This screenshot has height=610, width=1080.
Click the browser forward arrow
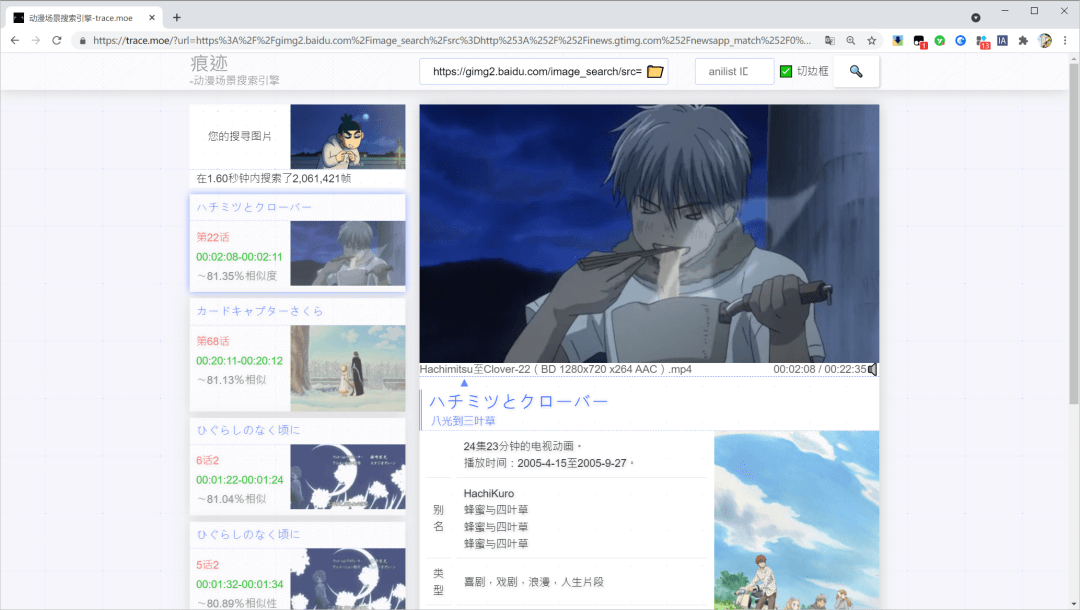(x=36, y=41)
